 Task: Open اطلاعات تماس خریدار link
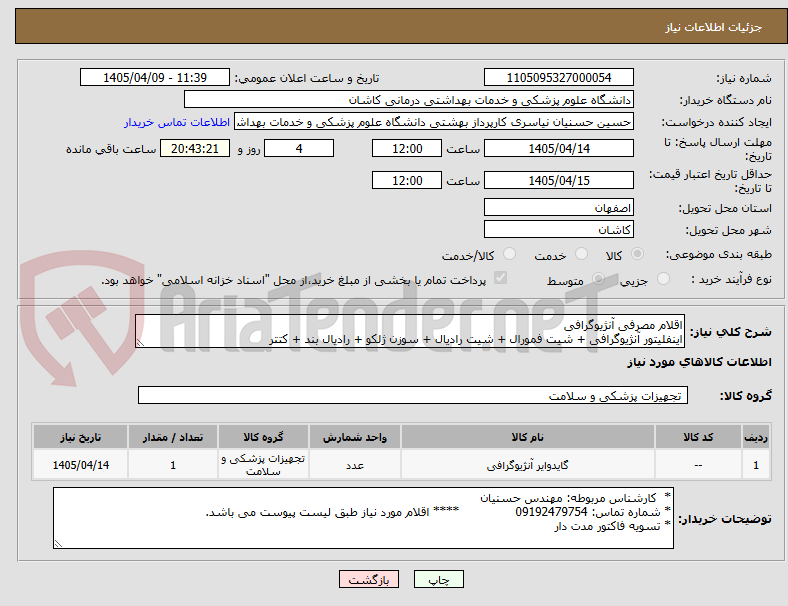click(x=177, y=122)
